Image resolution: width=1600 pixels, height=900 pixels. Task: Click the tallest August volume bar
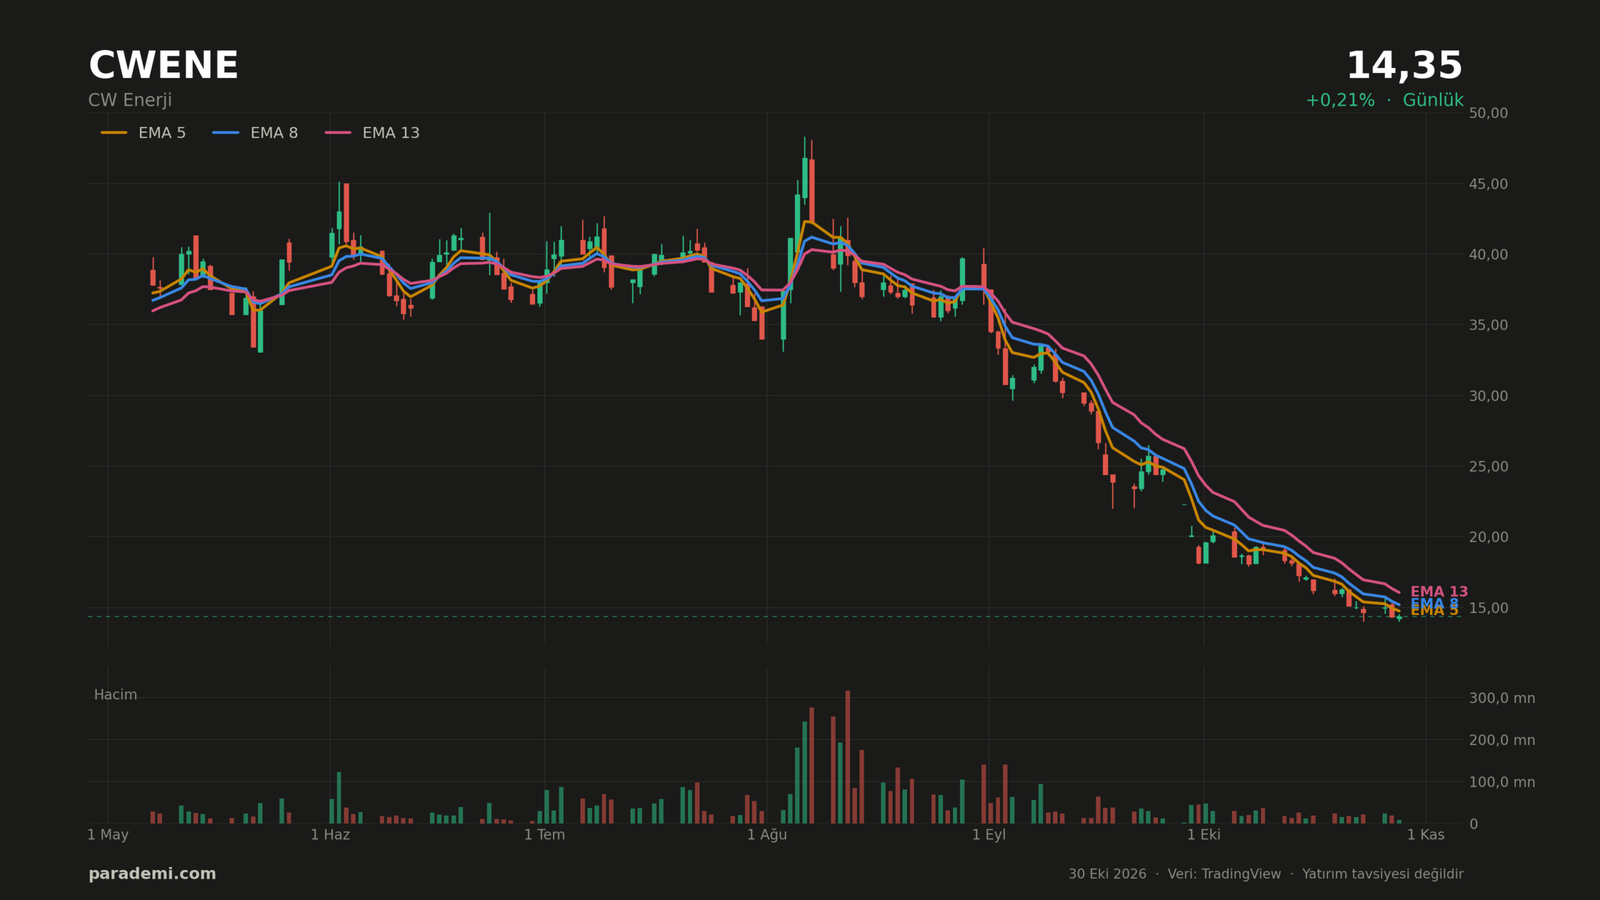(x=847, y=757)
